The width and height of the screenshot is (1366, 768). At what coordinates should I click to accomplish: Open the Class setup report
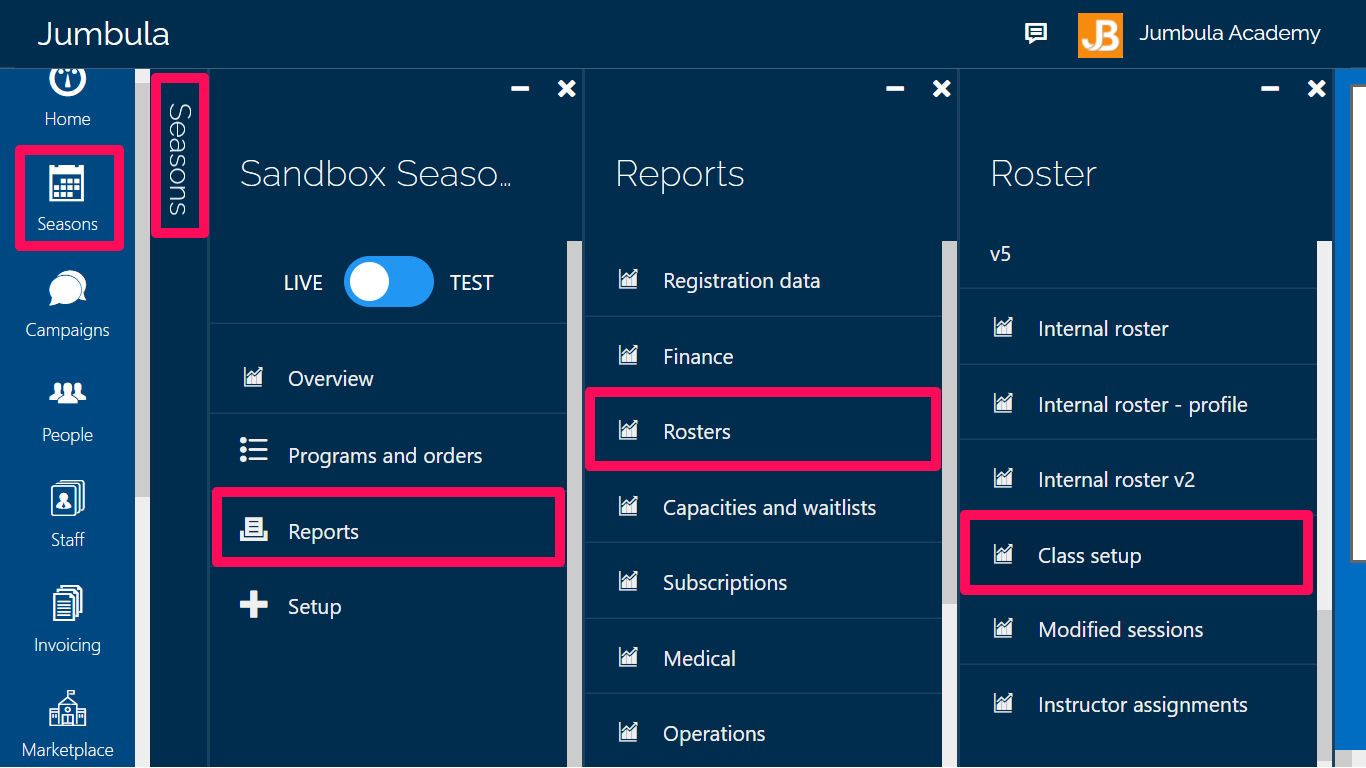click(1136, 554)
